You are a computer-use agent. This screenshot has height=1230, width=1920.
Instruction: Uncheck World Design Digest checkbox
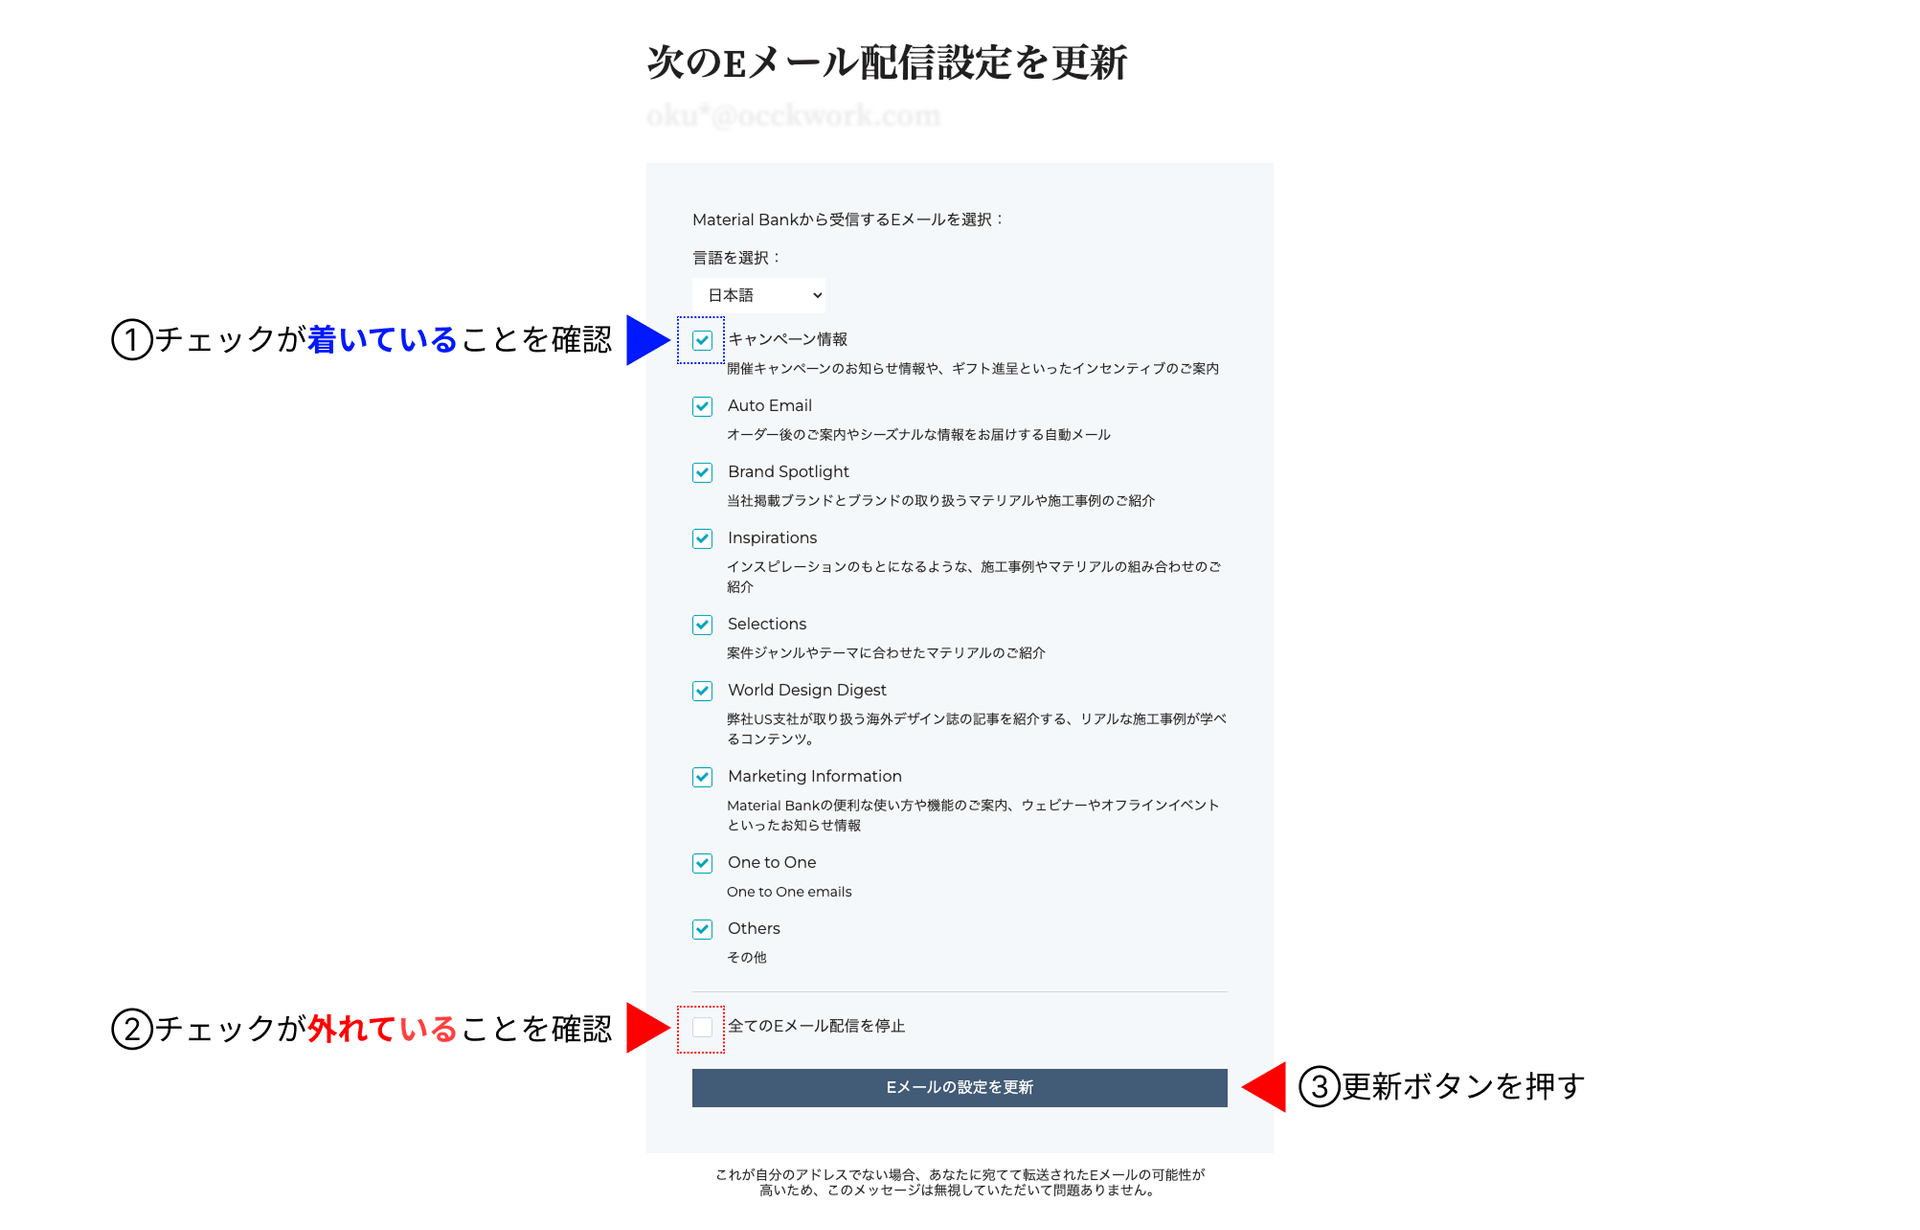pos(702,691)
